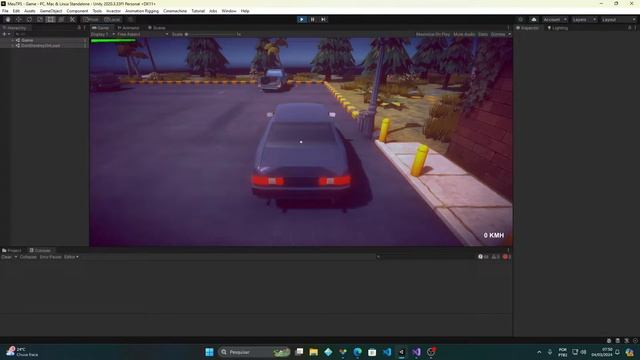Viewport: 640px width, 360px height.
Task: Open the Free Aspect dropdown
Action: pos(143,34)
